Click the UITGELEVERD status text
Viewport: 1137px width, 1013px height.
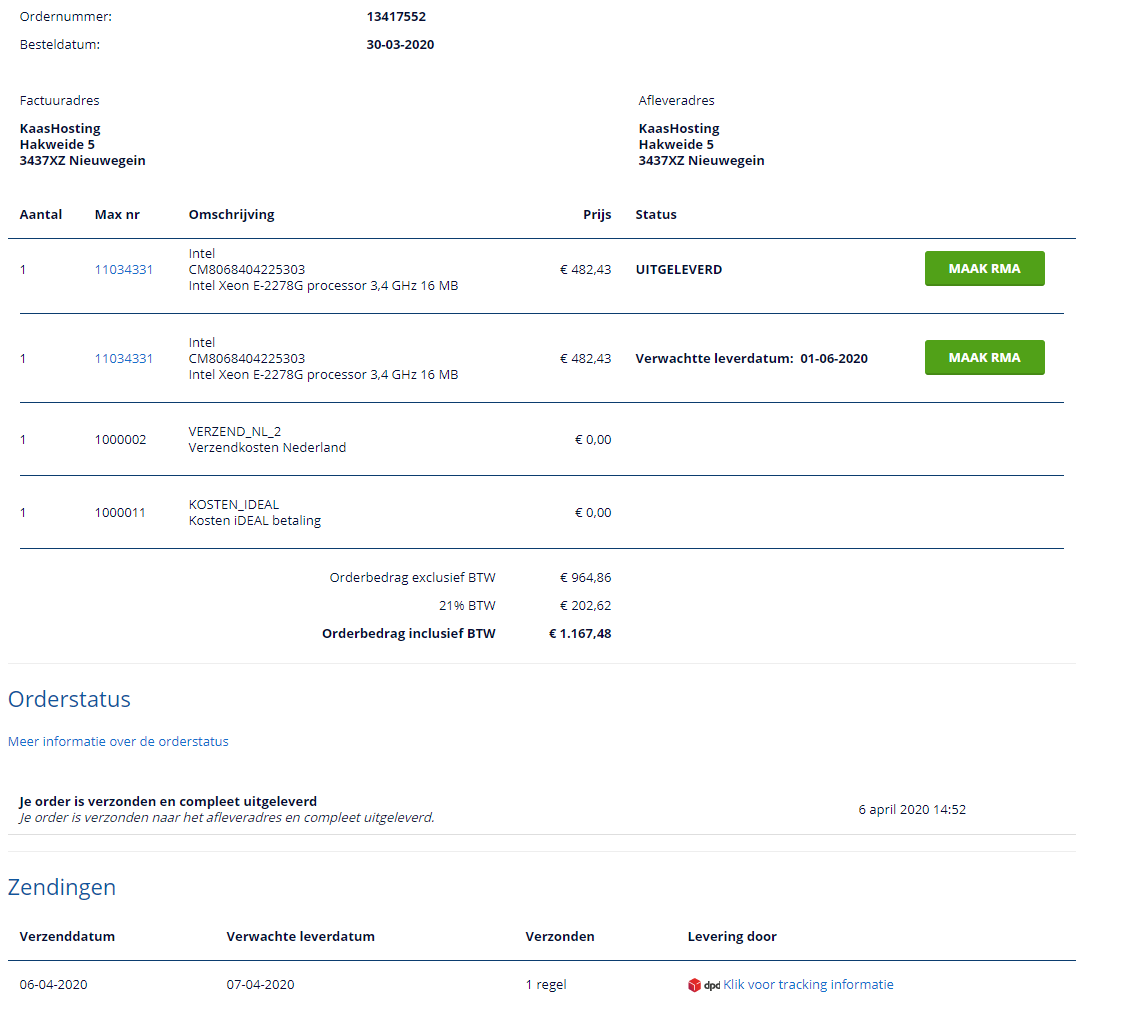tap(678, 269)
